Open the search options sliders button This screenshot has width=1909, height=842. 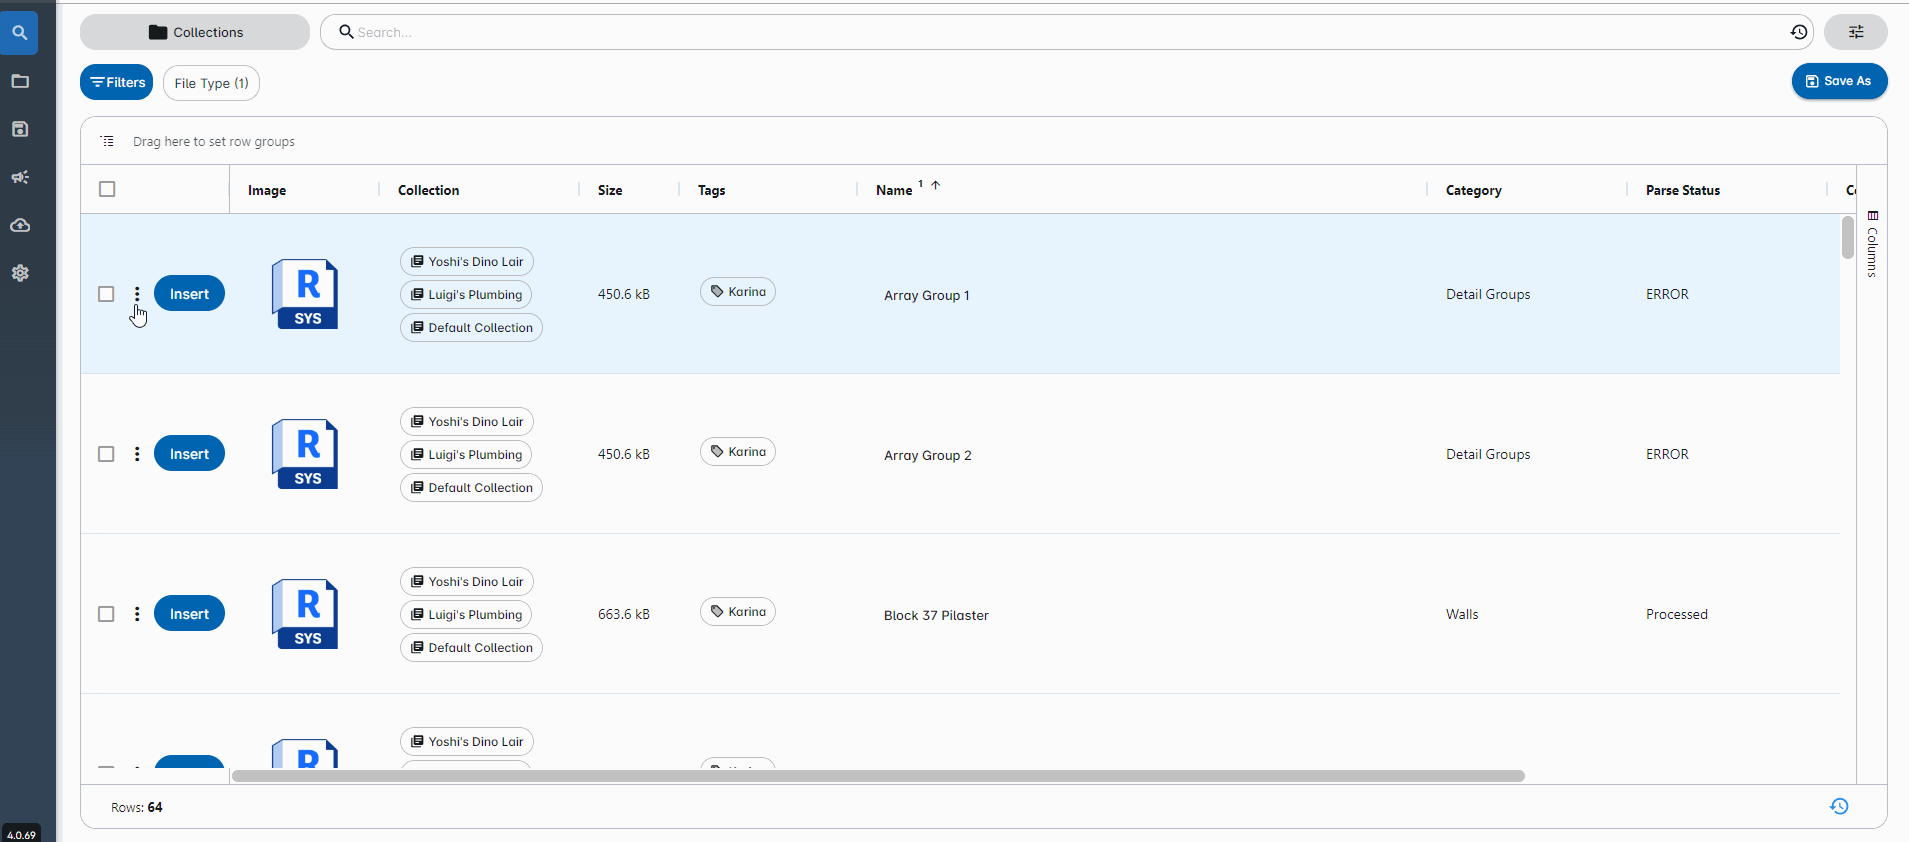pos(1855,32)
